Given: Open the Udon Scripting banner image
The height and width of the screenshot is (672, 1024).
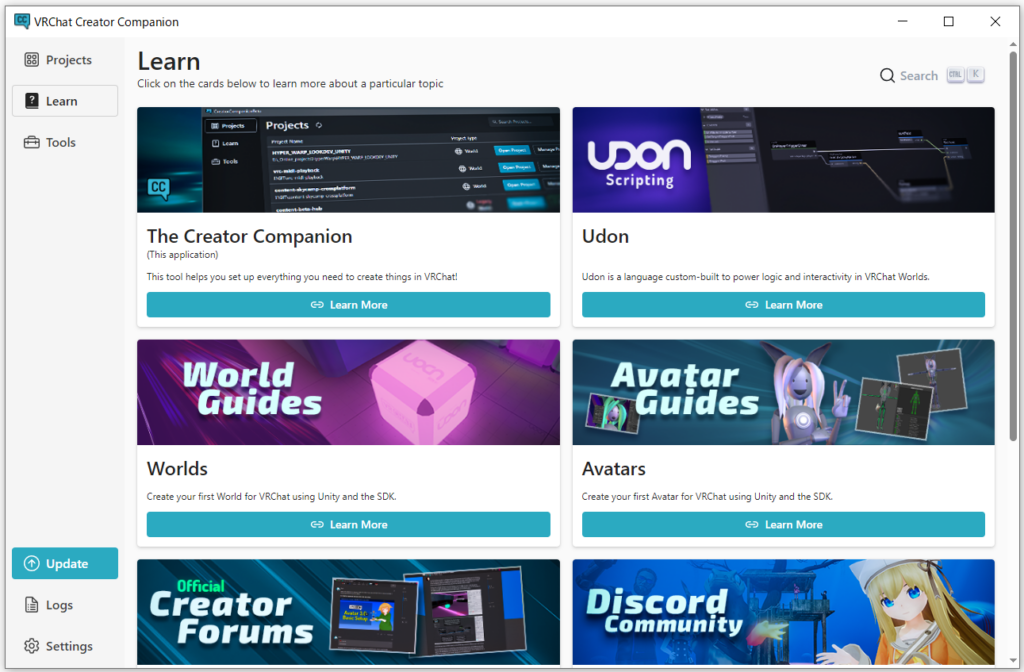Looking at the screenshot, I should point(783,160).
